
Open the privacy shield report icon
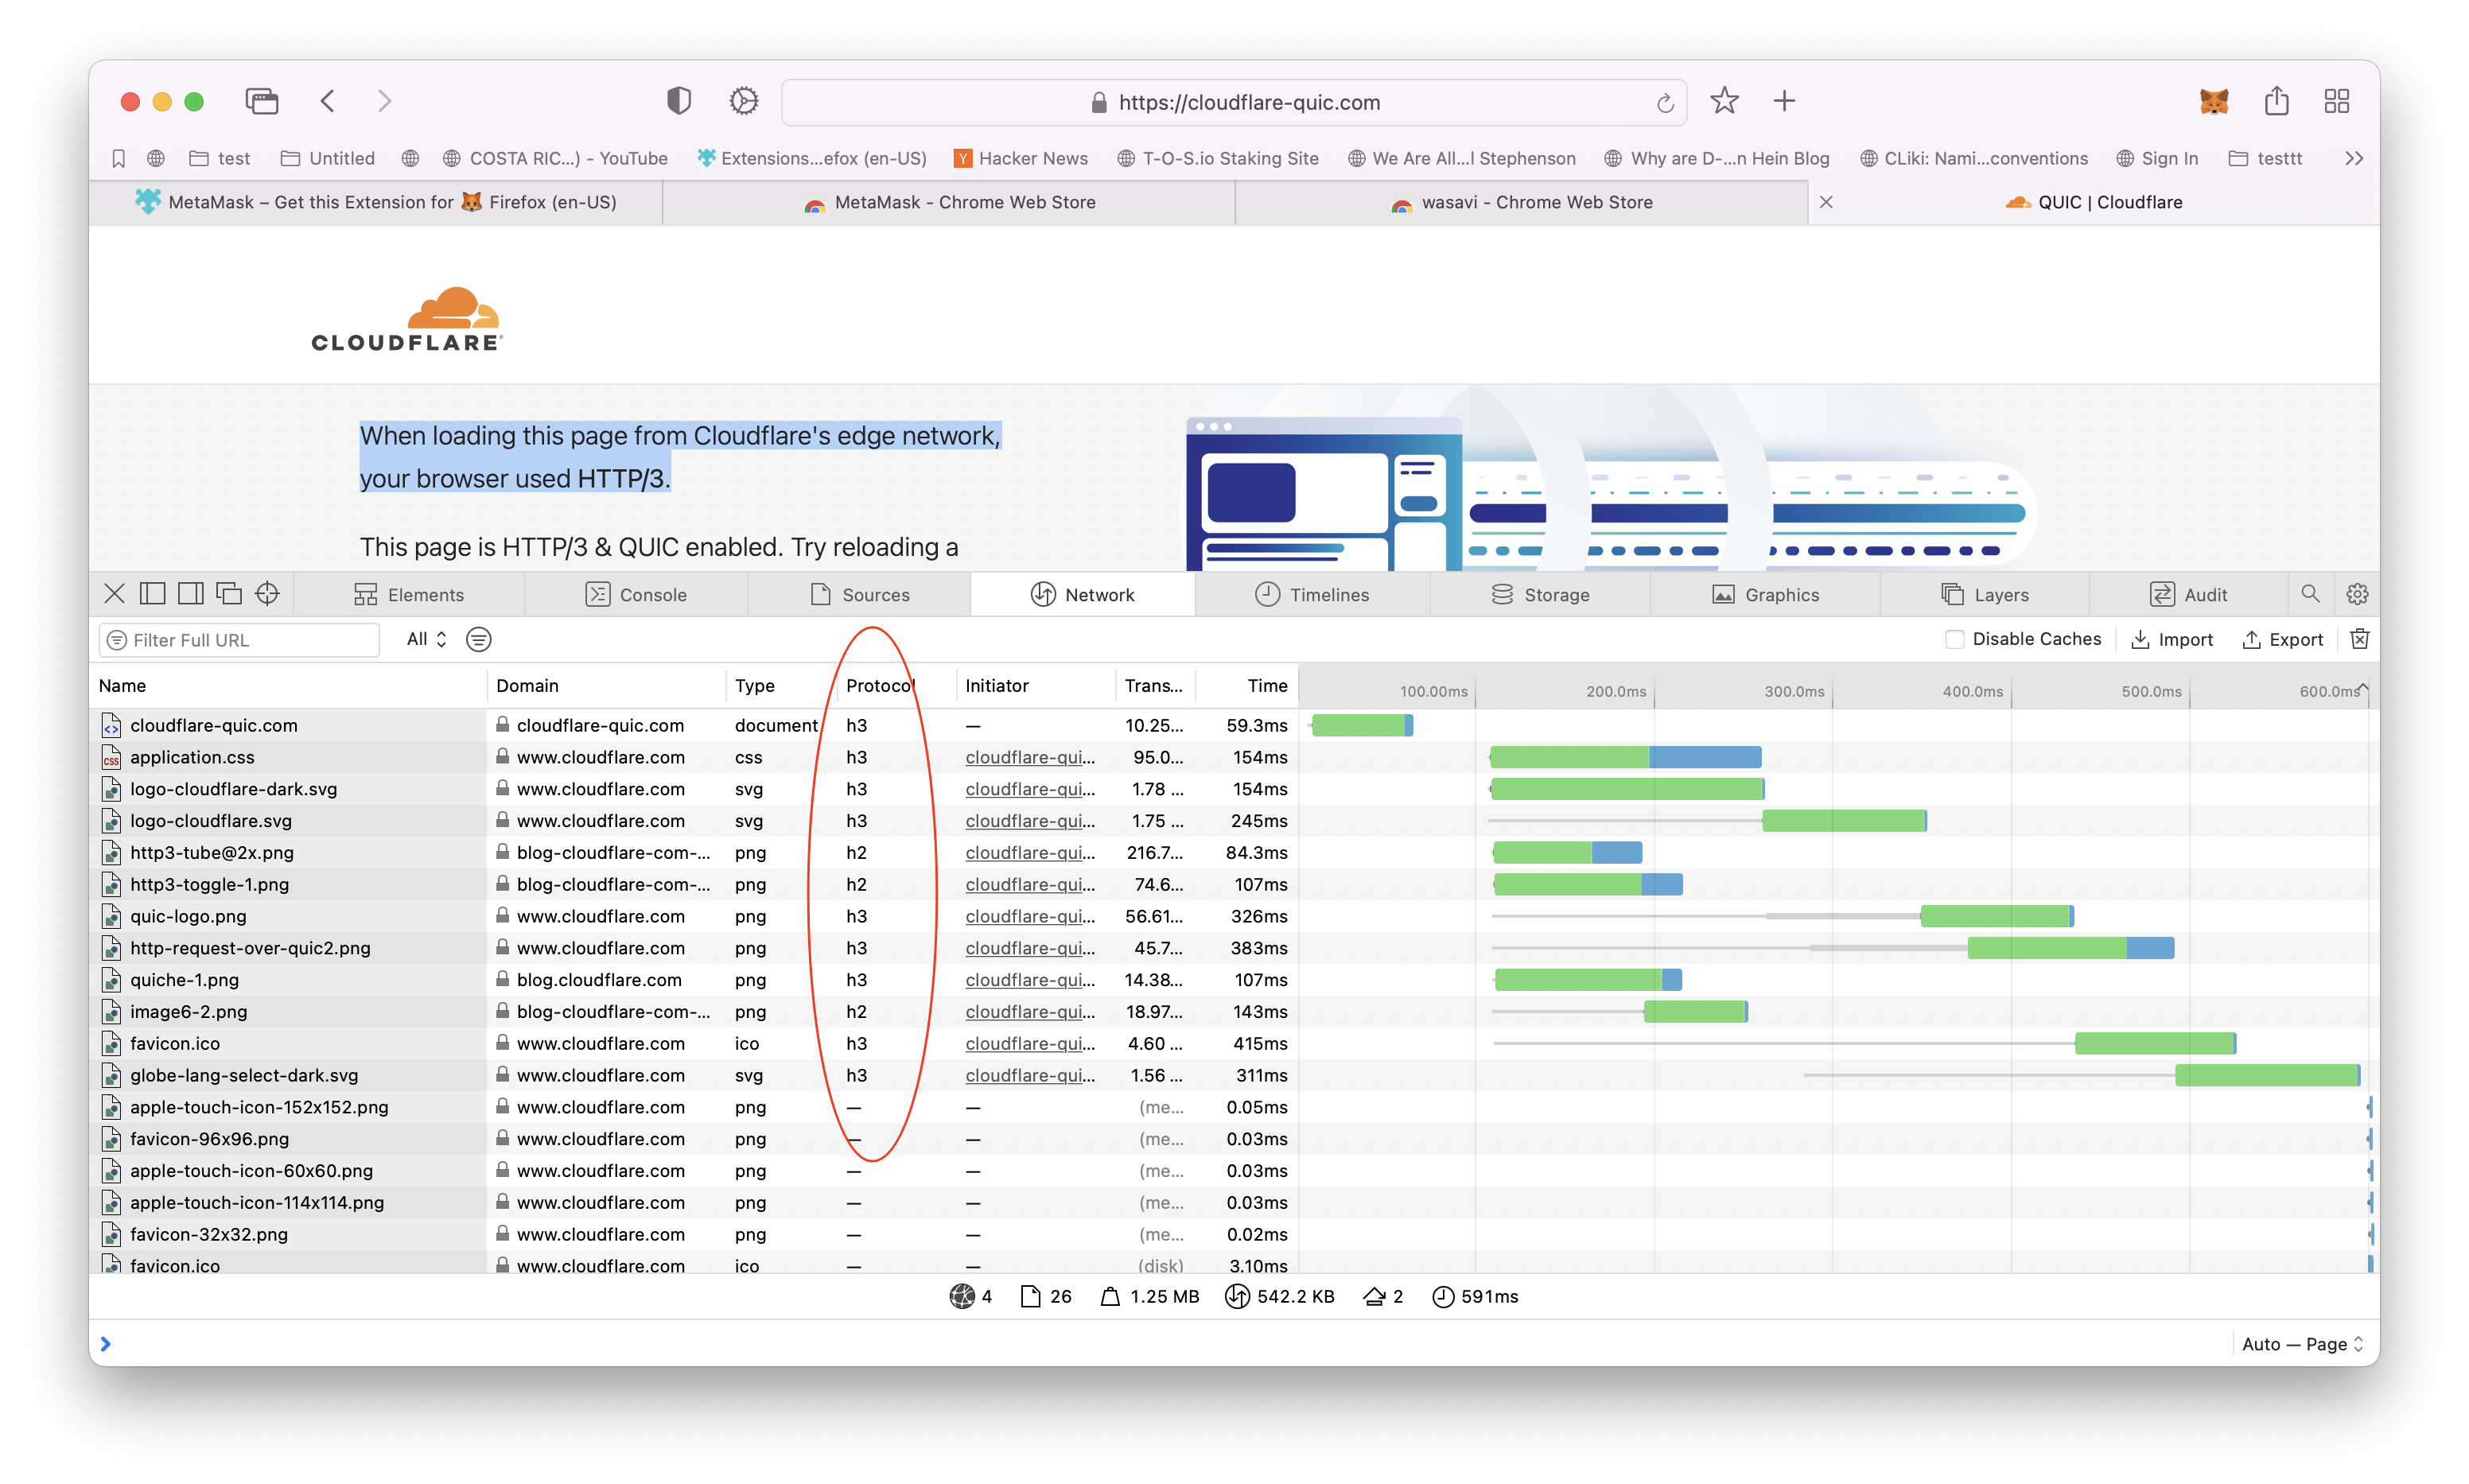[679, 101]
